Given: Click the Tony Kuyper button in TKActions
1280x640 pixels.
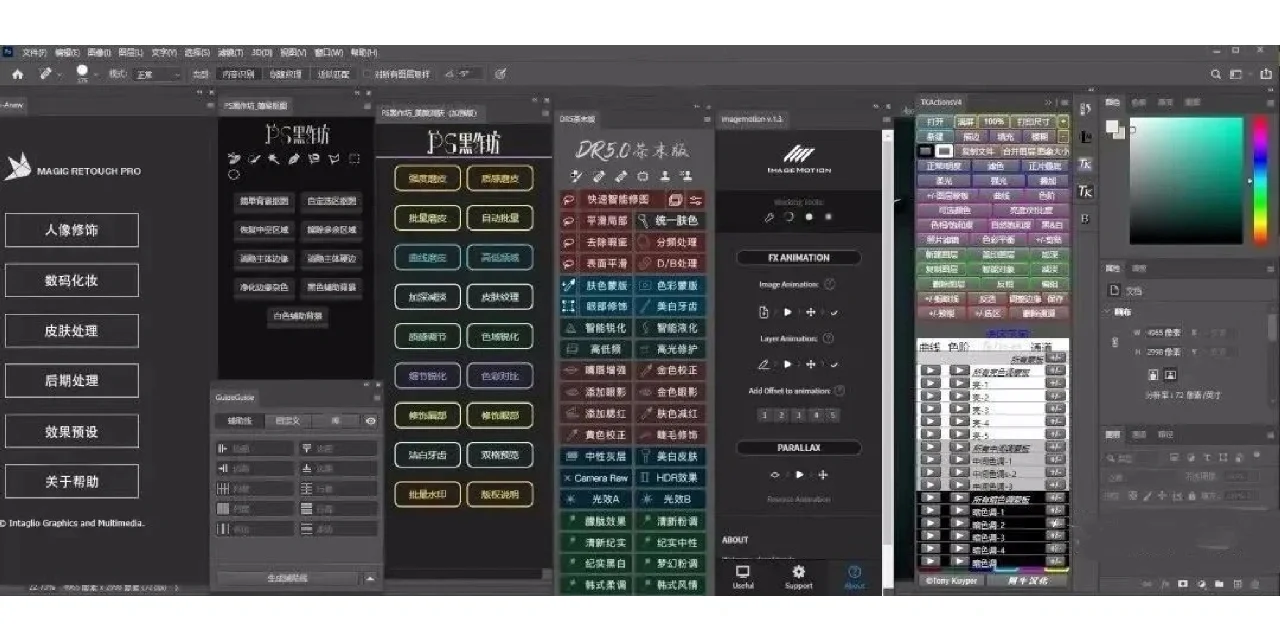Looking at the screenshot, I should 950,580.
